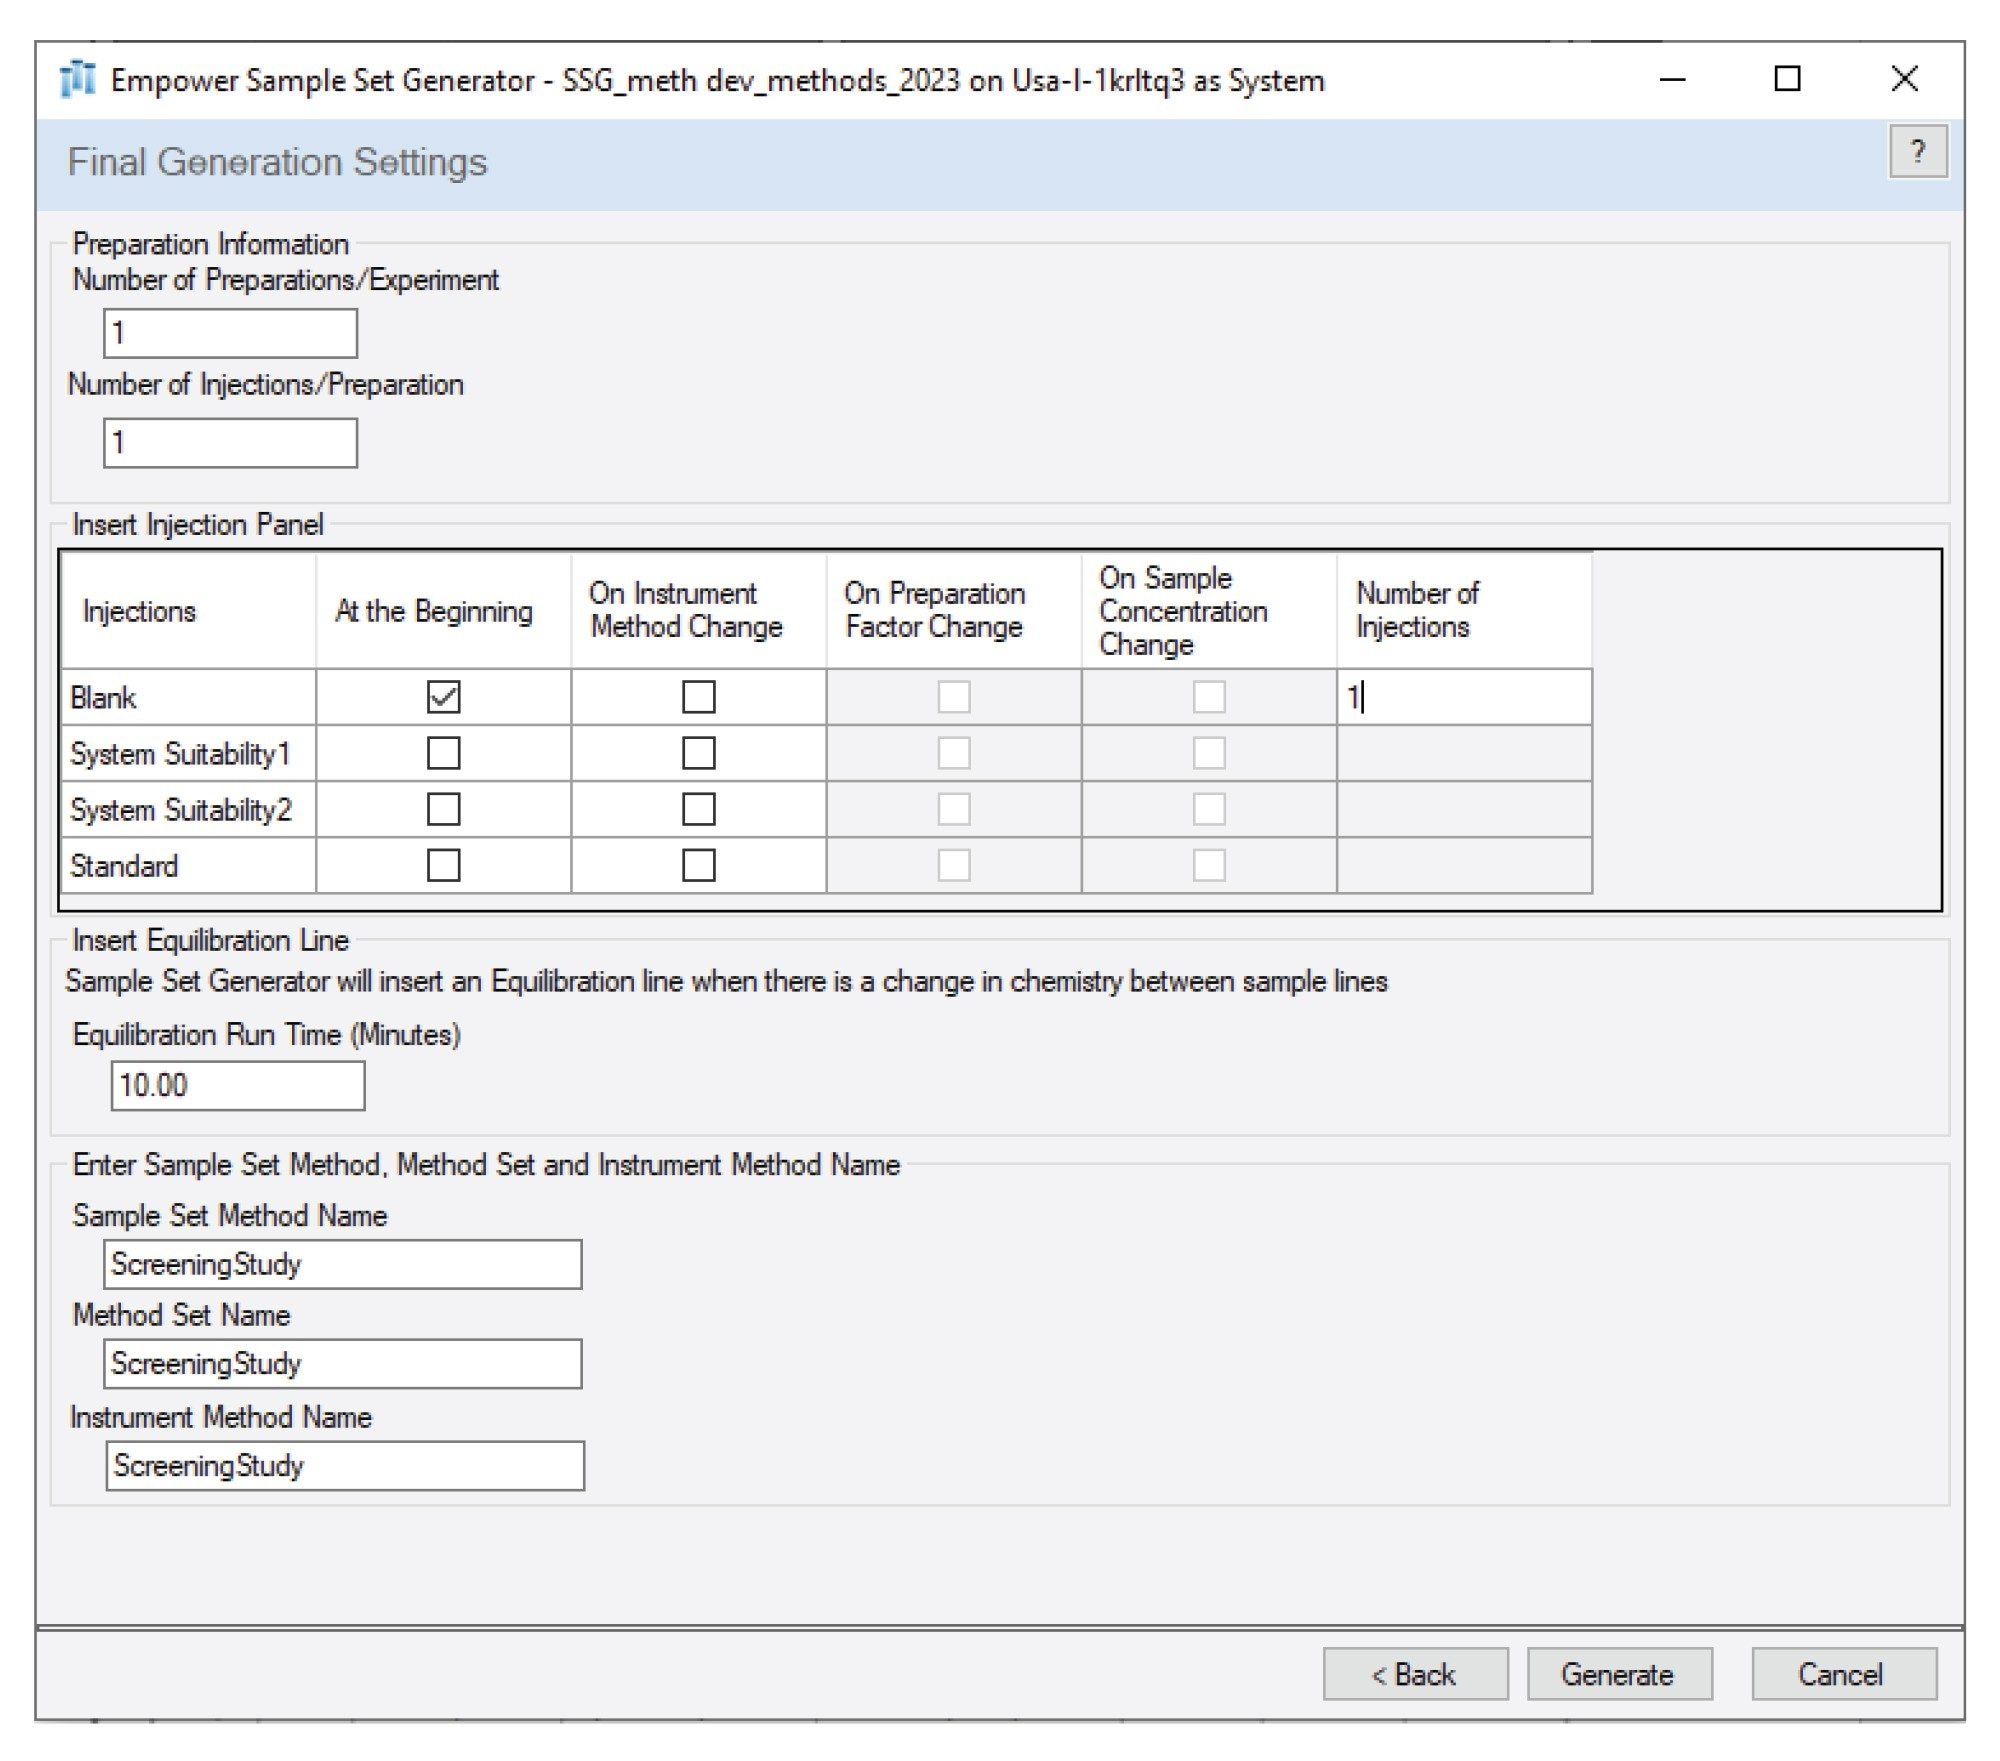Minimize the Sample Set Generator window
The height and width of the screenshot is (1761, 2000).
point(1673,79)
